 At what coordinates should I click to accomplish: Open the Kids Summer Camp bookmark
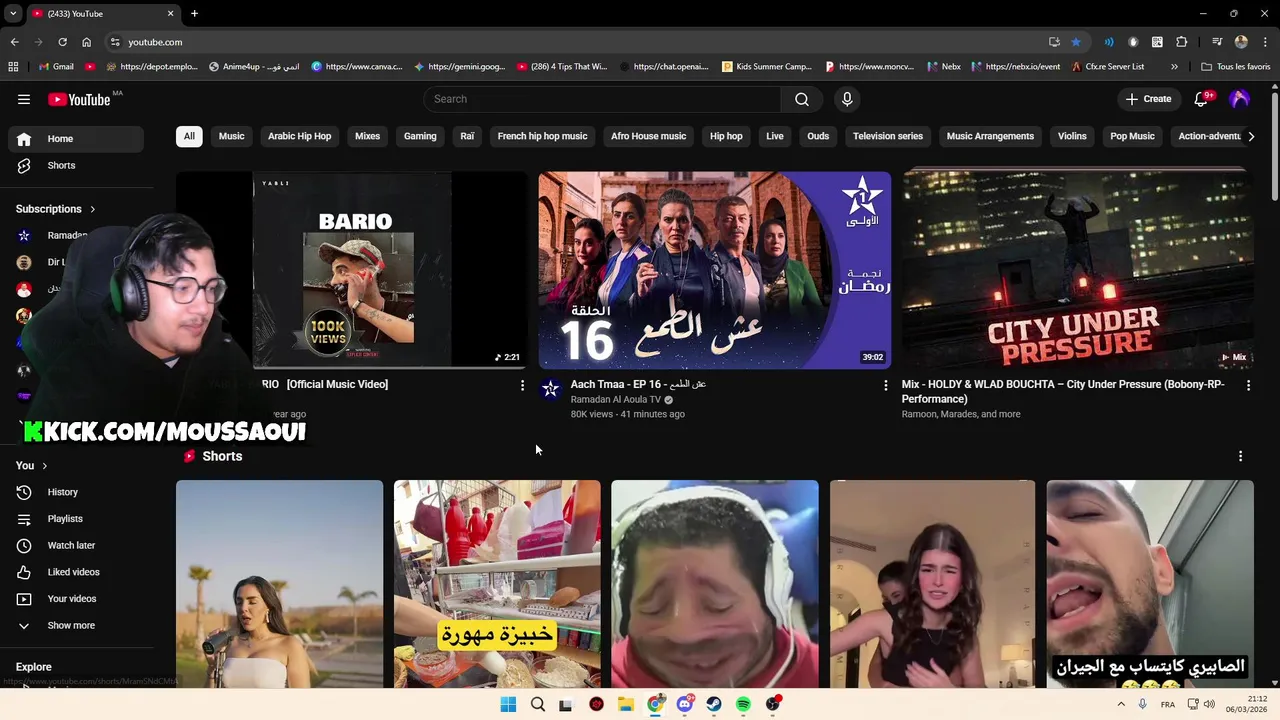point(767,67)
